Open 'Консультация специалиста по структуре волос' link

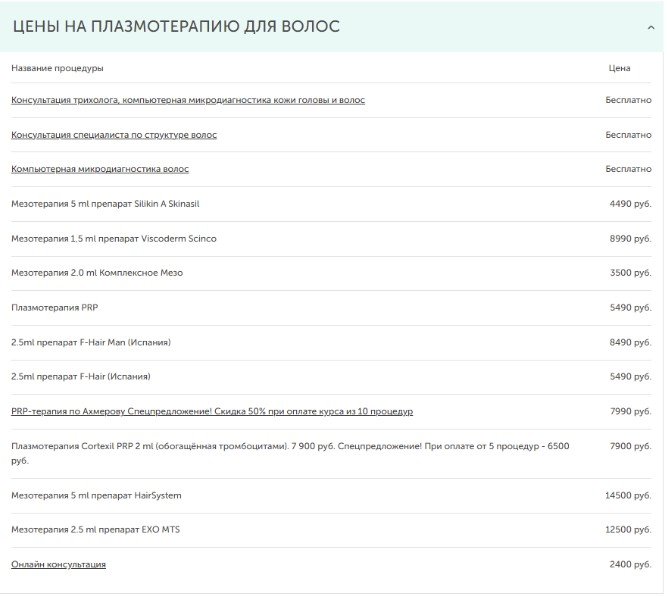[x=114, y=135]
